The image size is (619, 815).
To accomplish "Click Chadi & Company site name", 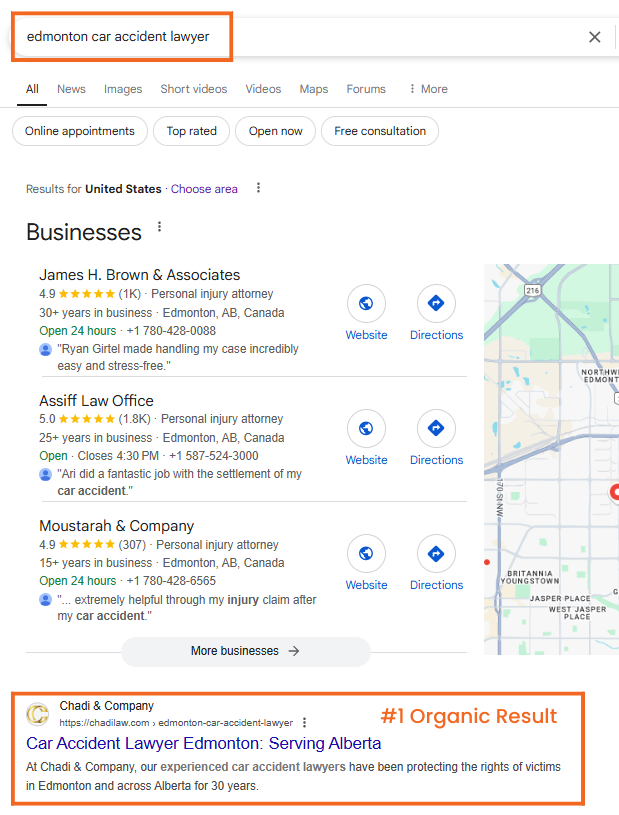I will pyautogui.click(x=107, y=706).
